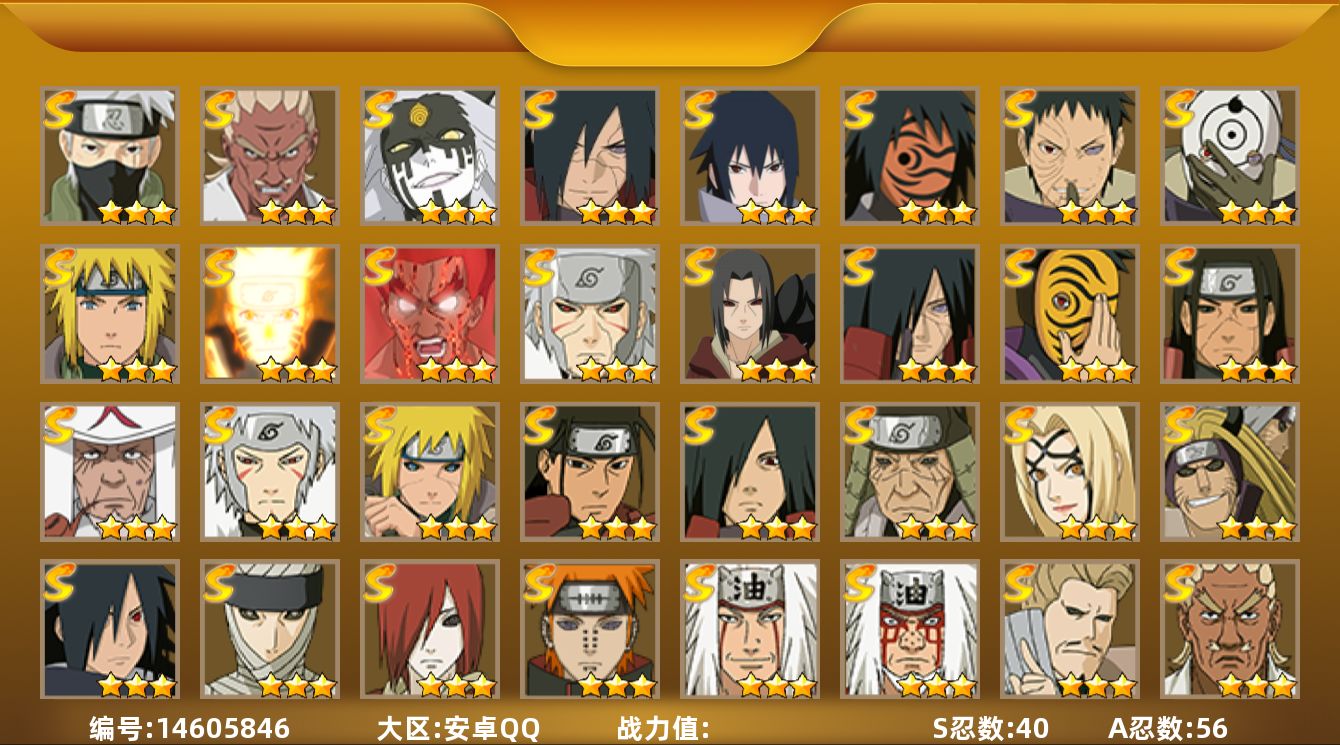Screen dimensions: 1340x745
Task: Click the account ID 编号:14605846 text
Action: tap(190, 728)
